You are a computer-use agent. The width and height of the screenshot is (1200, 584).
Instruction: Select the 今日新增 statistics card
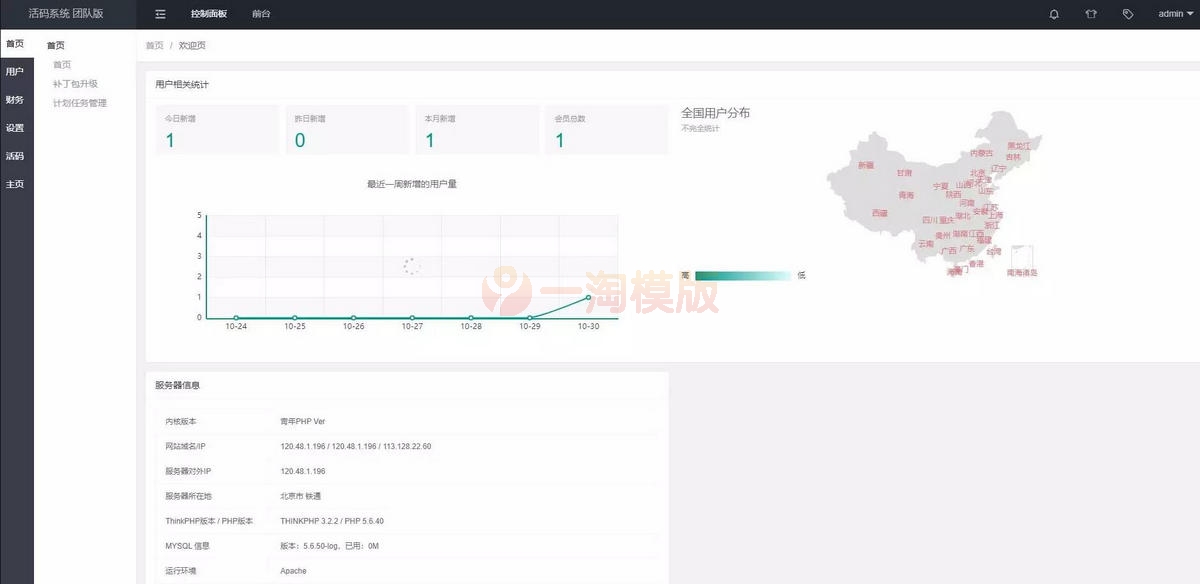tap(217, 130)
